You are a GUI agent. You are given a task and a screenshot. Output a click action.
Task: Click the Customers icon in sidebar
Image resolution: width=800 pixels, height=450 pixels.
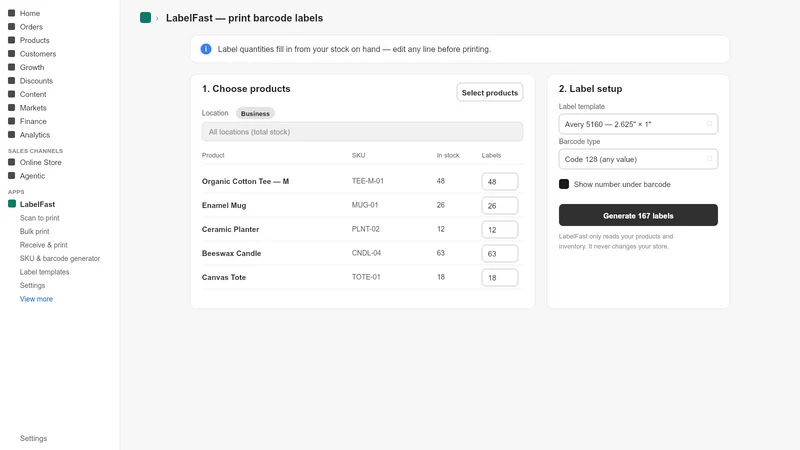click(x=11, y=54)
